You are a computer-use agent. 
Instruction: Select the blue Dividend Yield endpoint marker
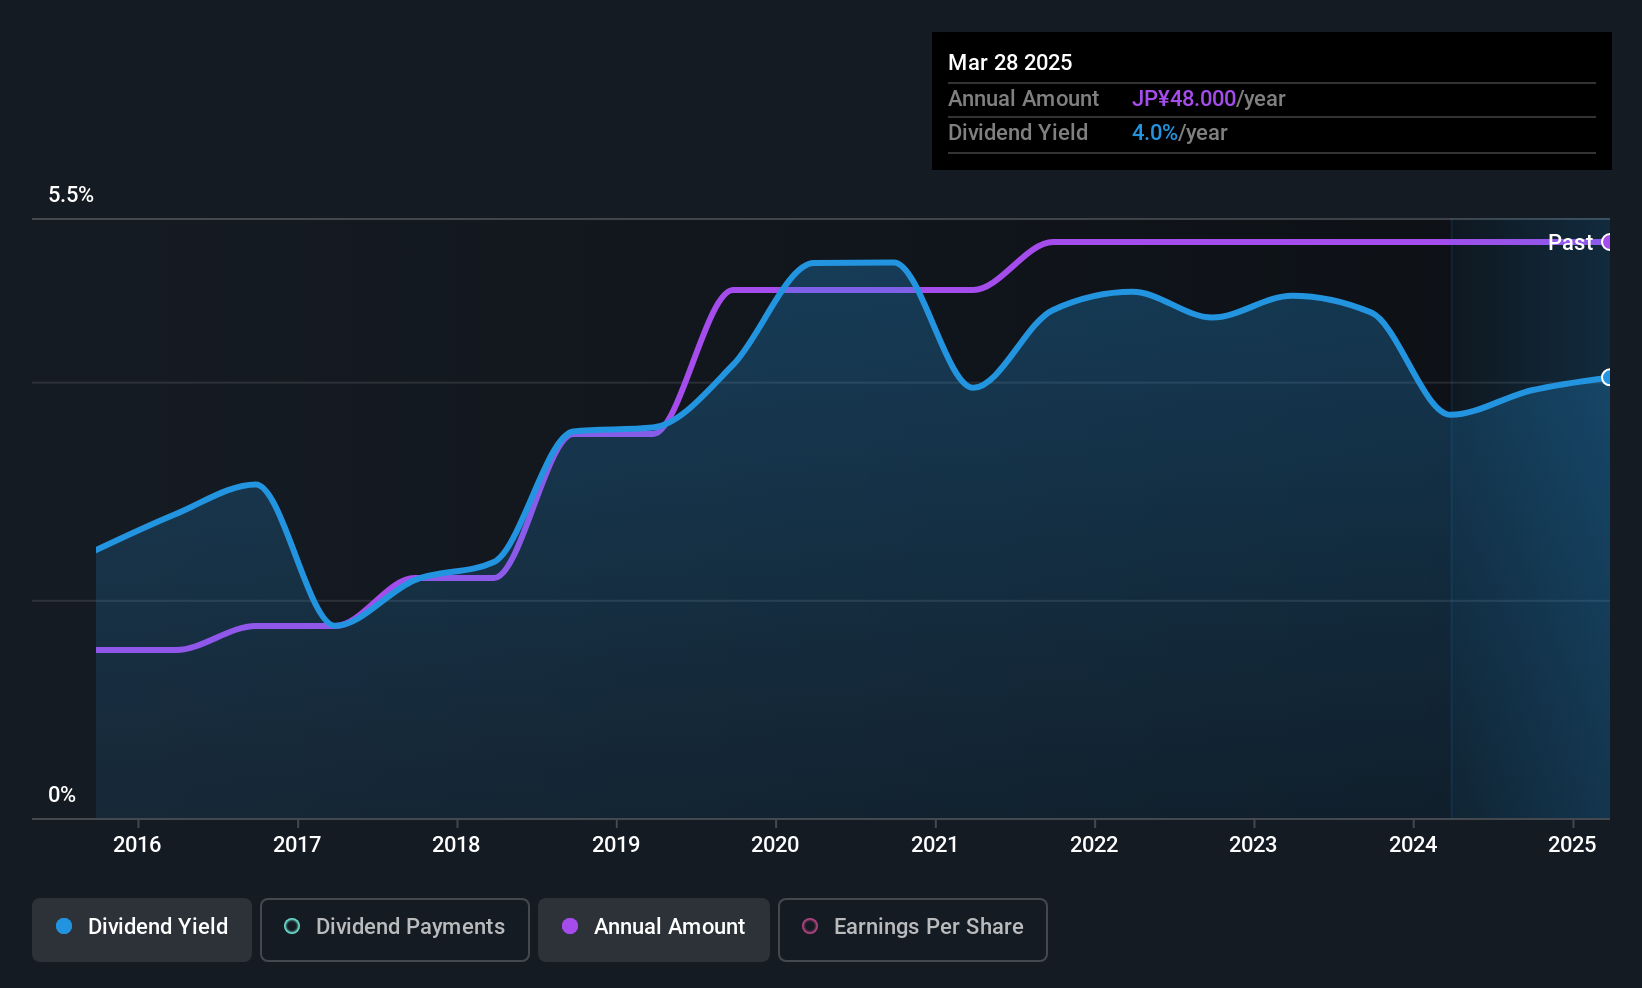[1608, 377]
